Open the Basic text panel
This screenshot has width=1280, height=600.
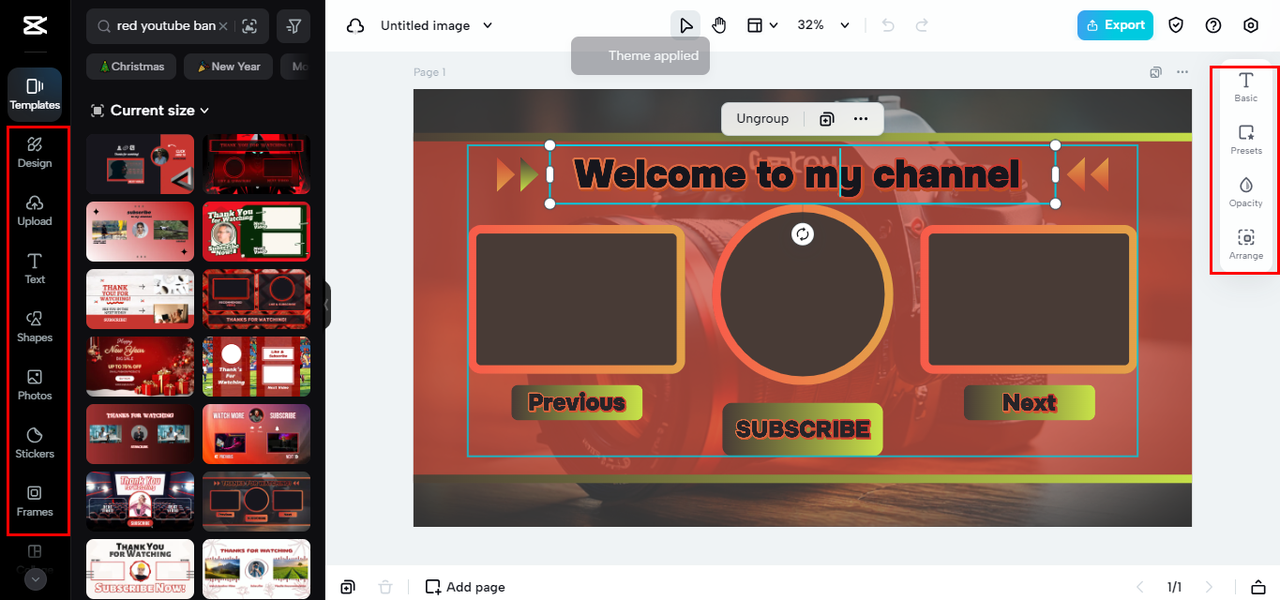click(x=1246, y=87)
